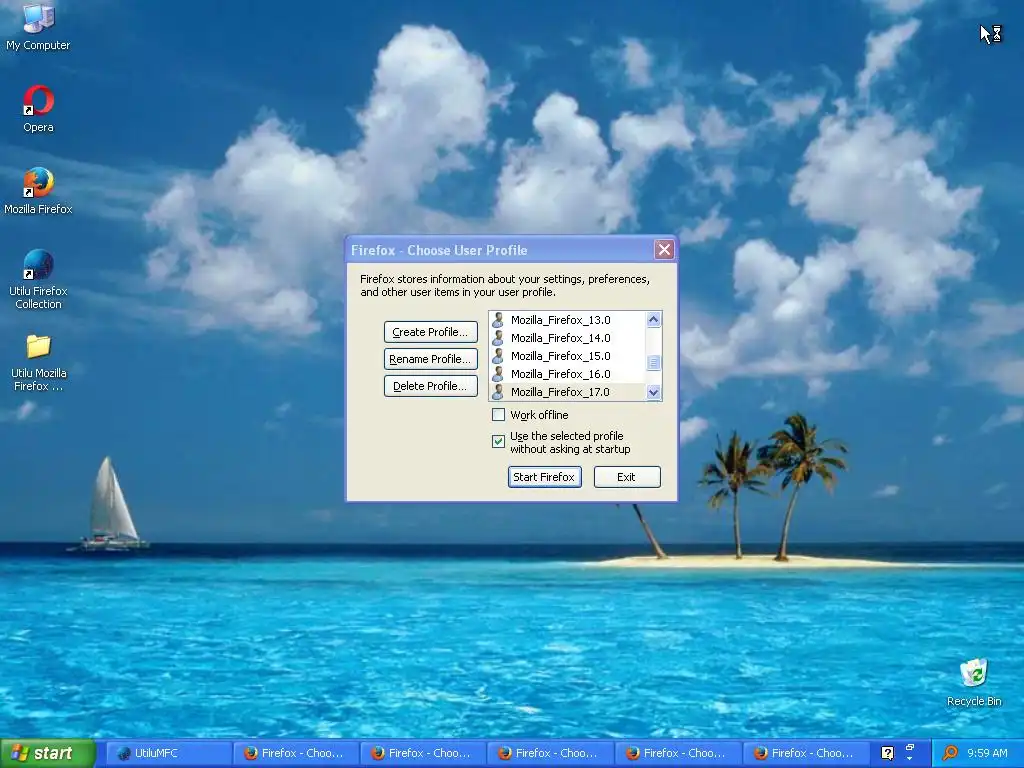Image resolution: width=1024 pixels, height=768 pixels.
Task: Select the Mozilla_Firefox_13.0 profile
Action: 567,320
